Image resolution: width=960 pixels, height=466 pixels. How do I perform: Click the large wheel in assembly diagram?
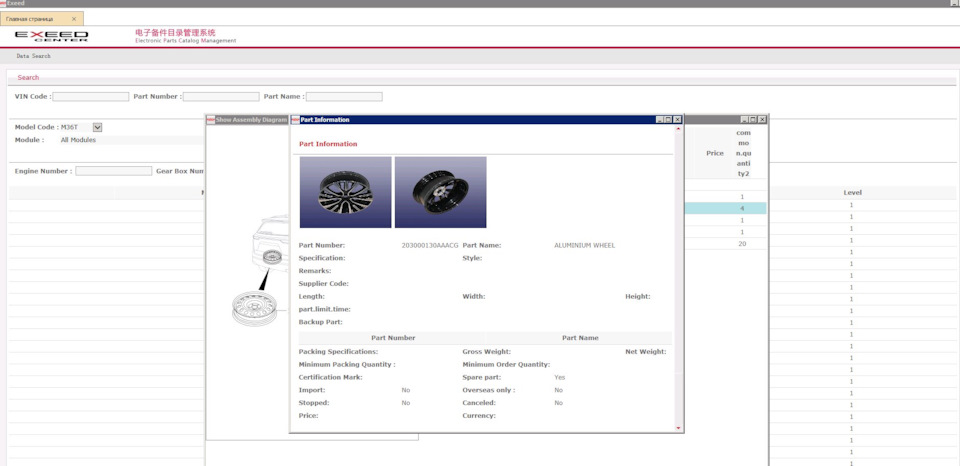click(x=253, y=308)
